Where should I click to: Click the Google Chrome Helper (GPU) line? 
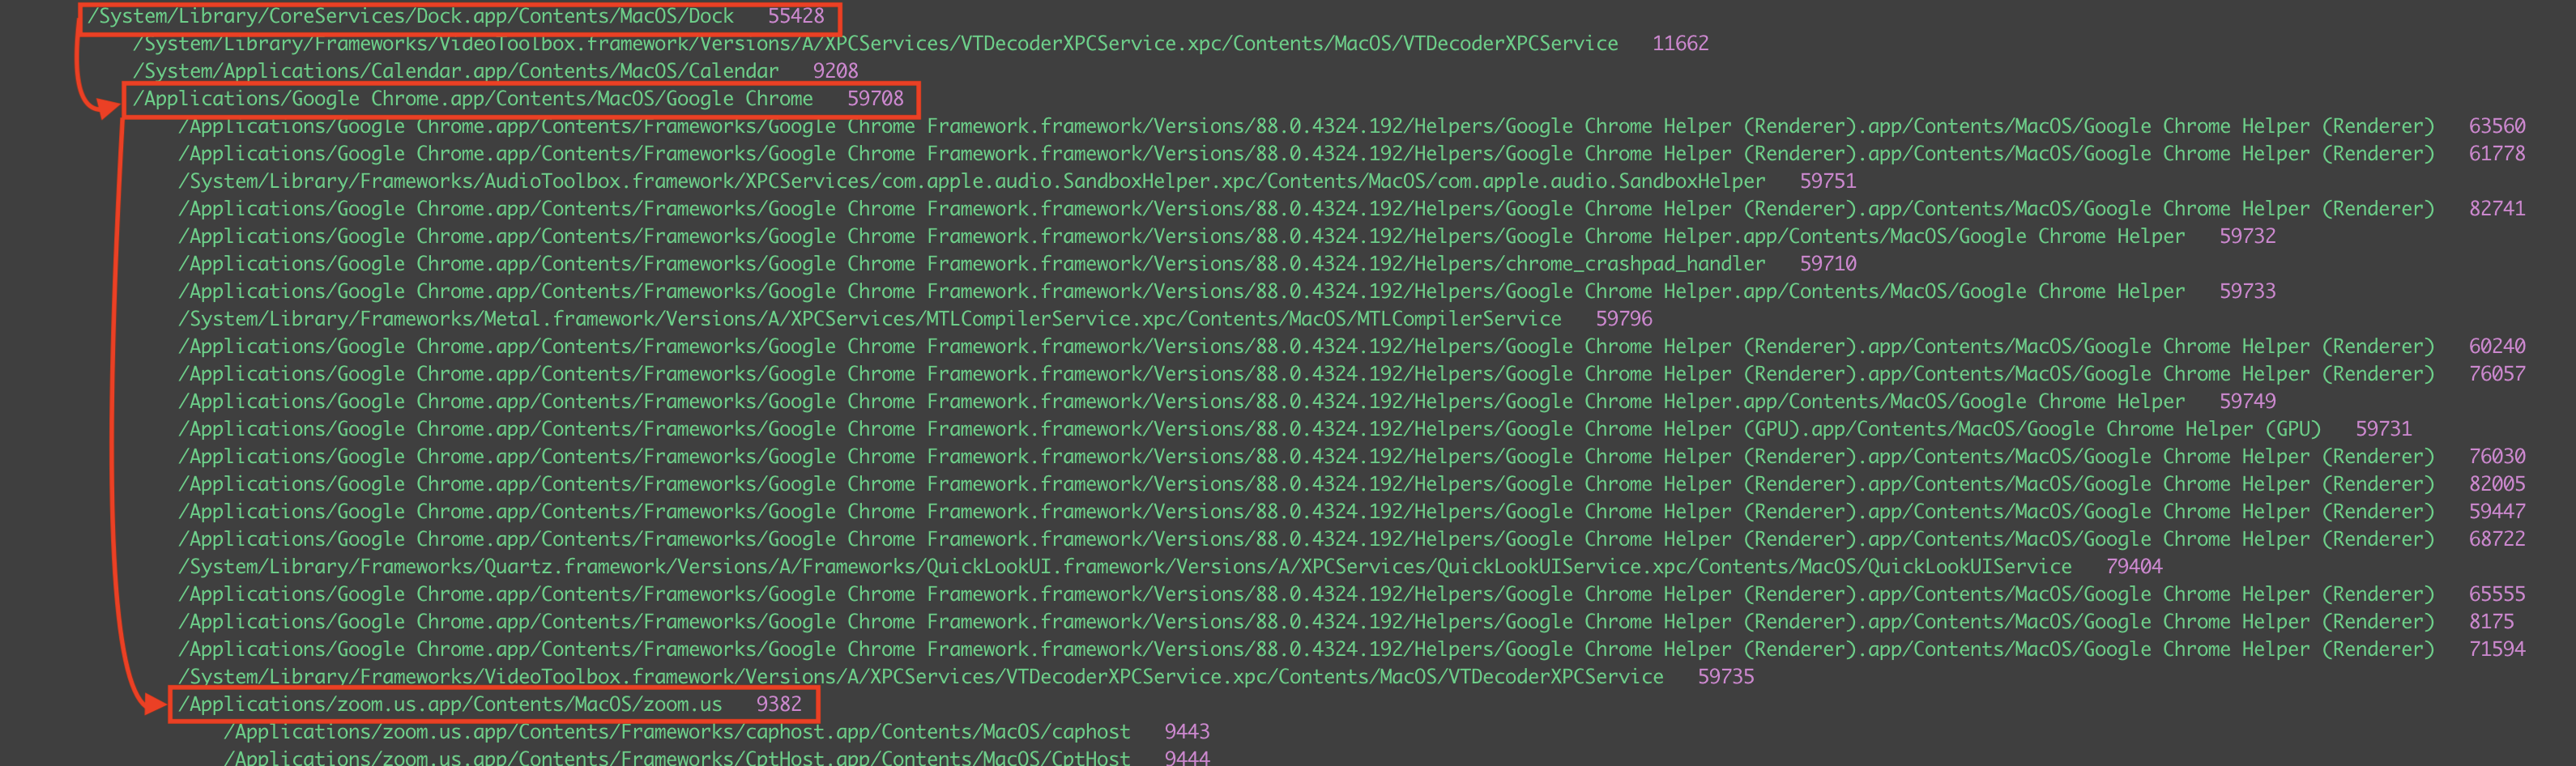[1249, 429]
